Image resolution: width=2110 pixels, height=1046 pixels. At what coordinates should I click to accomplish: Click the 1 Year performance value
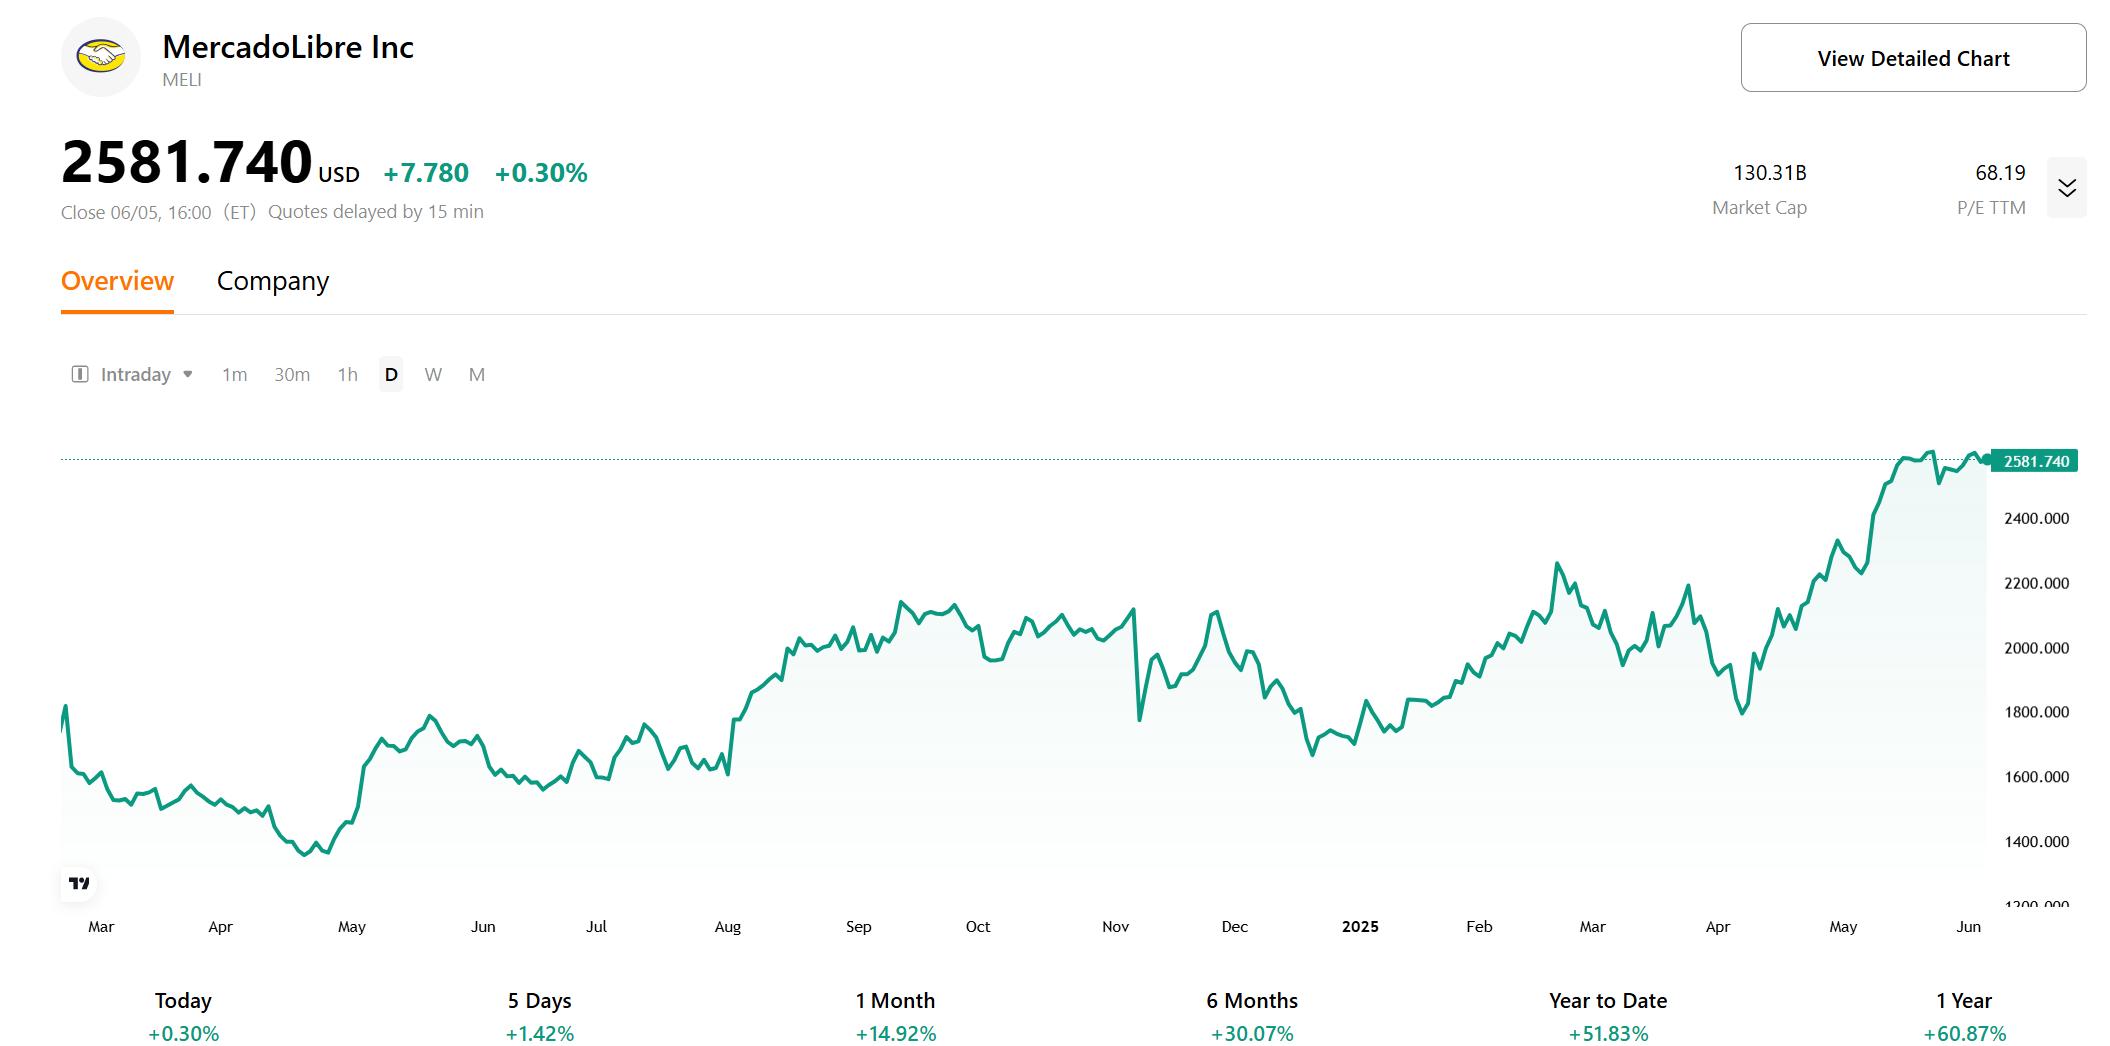point(1964,1033)
